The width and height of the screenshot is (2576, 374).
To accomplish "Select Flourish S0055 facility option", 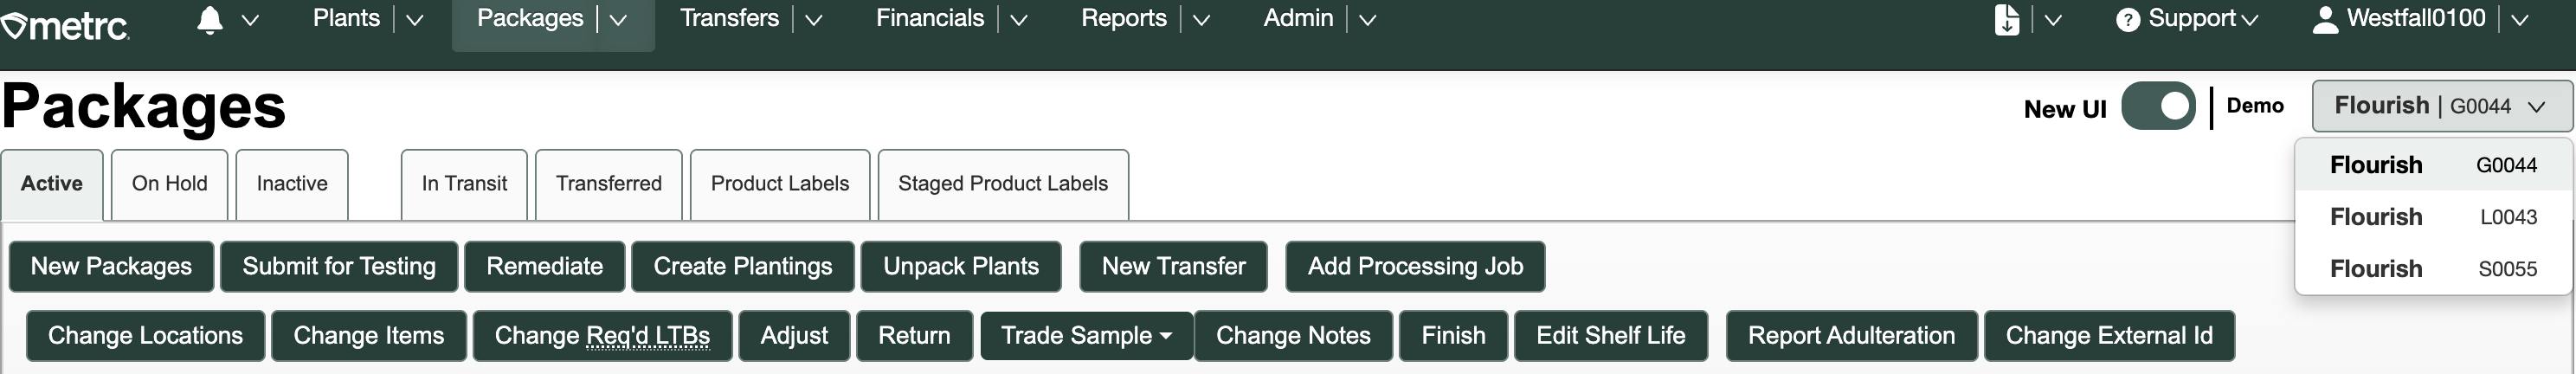I will click(x=2432, y=269).
